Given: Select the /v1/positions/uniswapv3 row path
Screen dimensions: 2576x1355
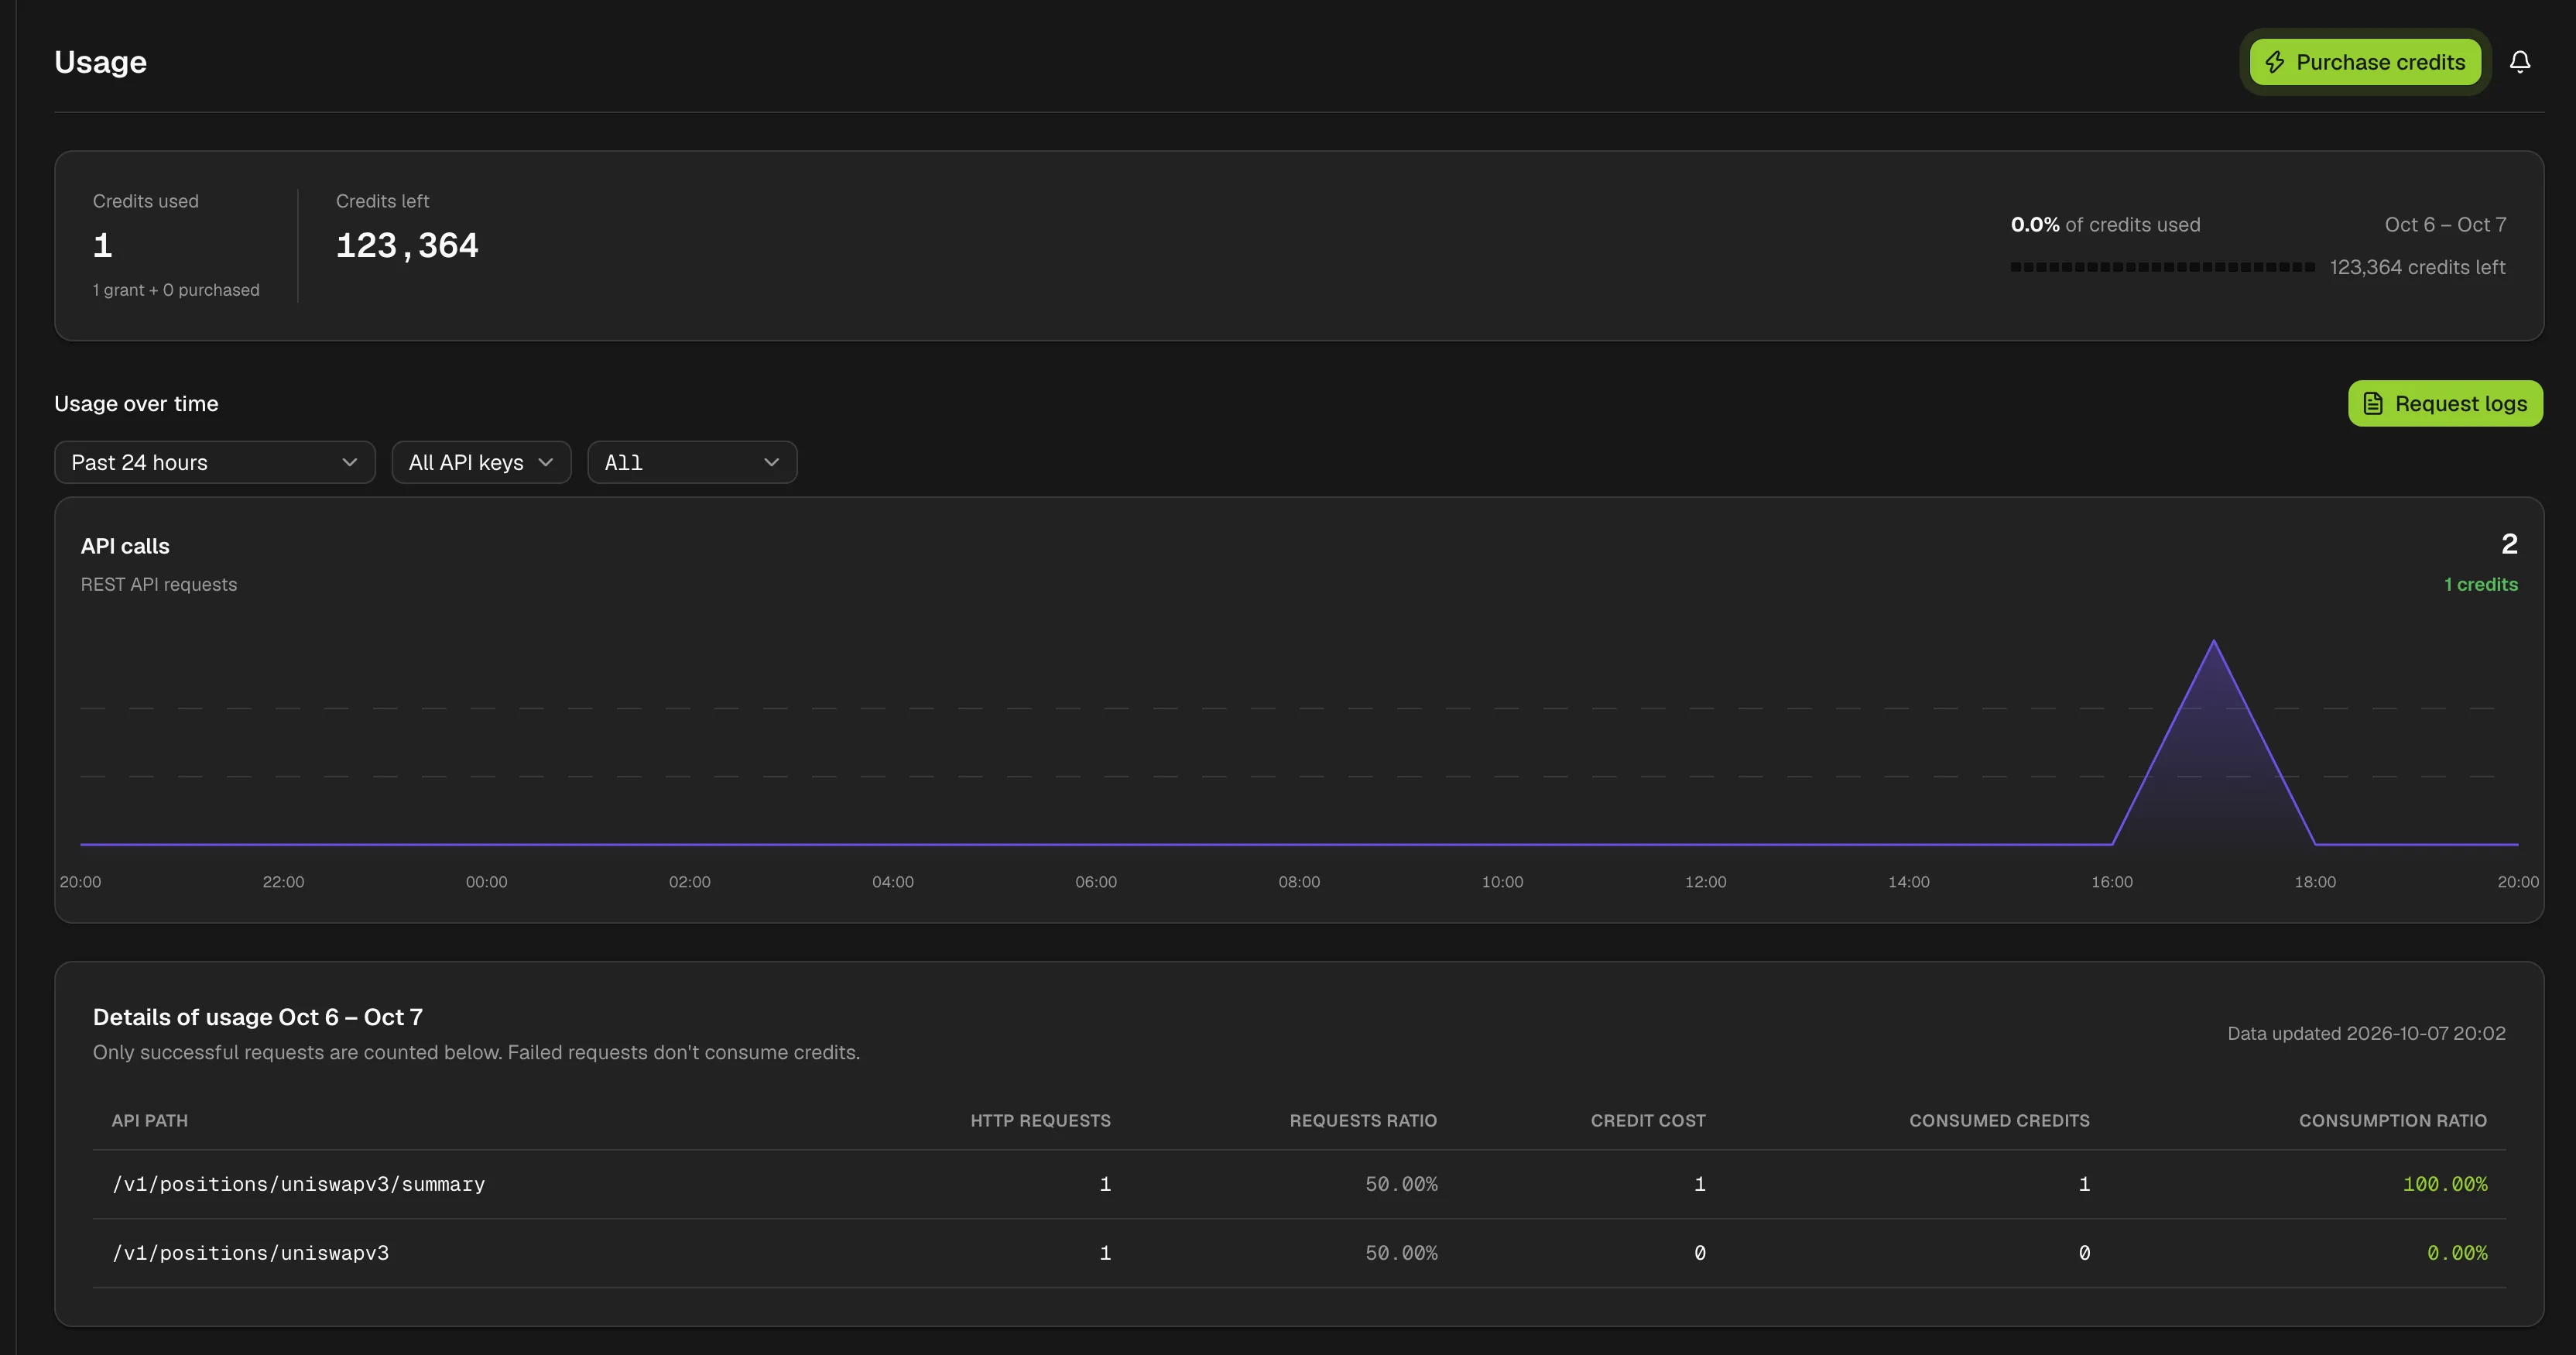Looking at the screenshot, I should pos(250,1253).
